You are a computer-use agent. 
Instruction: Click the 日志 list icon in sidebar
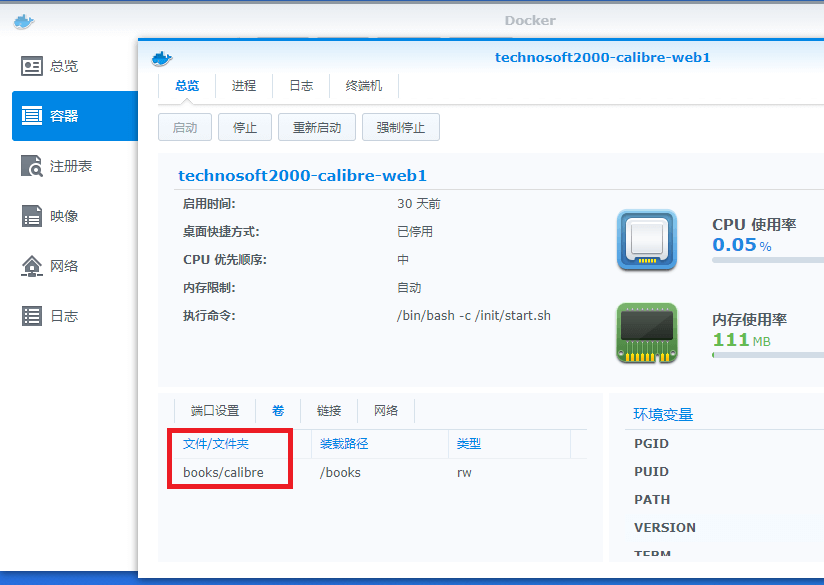pos(32,316)
